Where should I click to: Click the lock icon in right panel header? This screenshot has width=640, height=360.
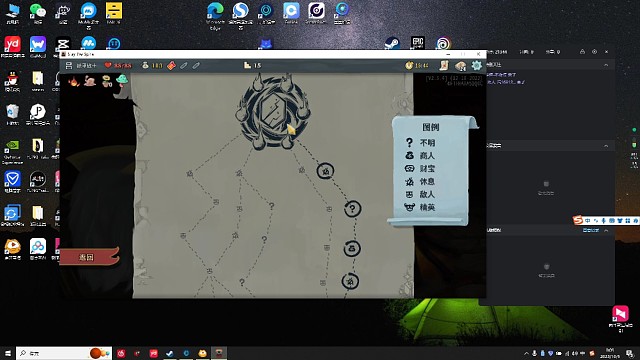(582, 52)
